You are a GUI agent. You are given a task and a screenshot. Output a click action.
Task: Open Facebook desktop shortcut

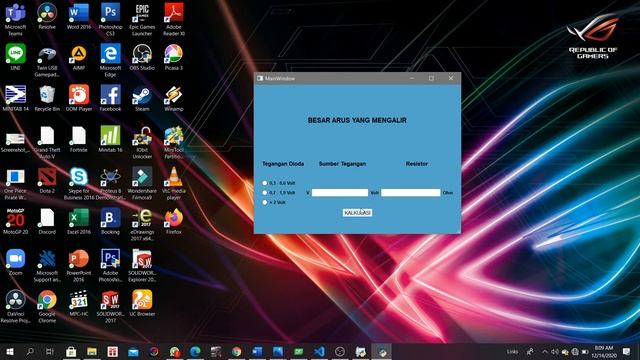110,98
